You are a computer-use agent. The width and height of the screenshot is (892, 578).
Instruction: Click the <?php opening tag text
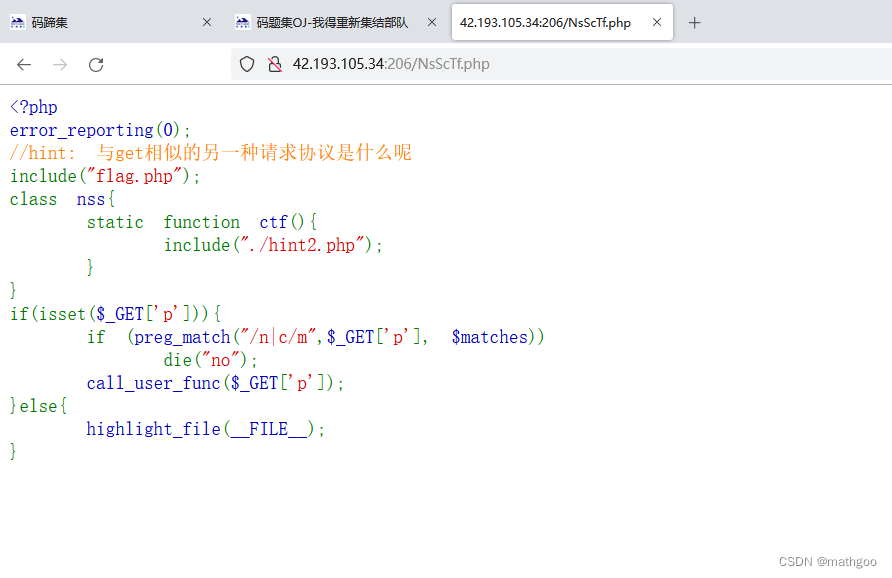pyautogui.click(x=34, y=107)
